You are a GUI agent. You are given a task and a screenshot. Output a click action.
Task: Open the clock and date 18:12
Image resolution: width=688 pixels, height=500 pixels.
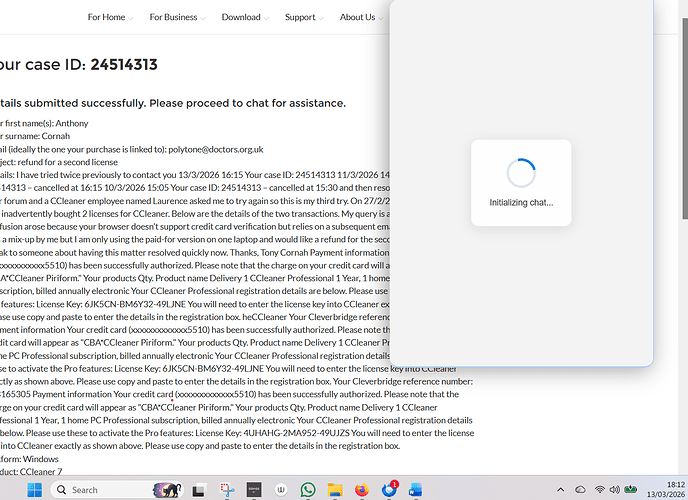(x=666, y=489)
